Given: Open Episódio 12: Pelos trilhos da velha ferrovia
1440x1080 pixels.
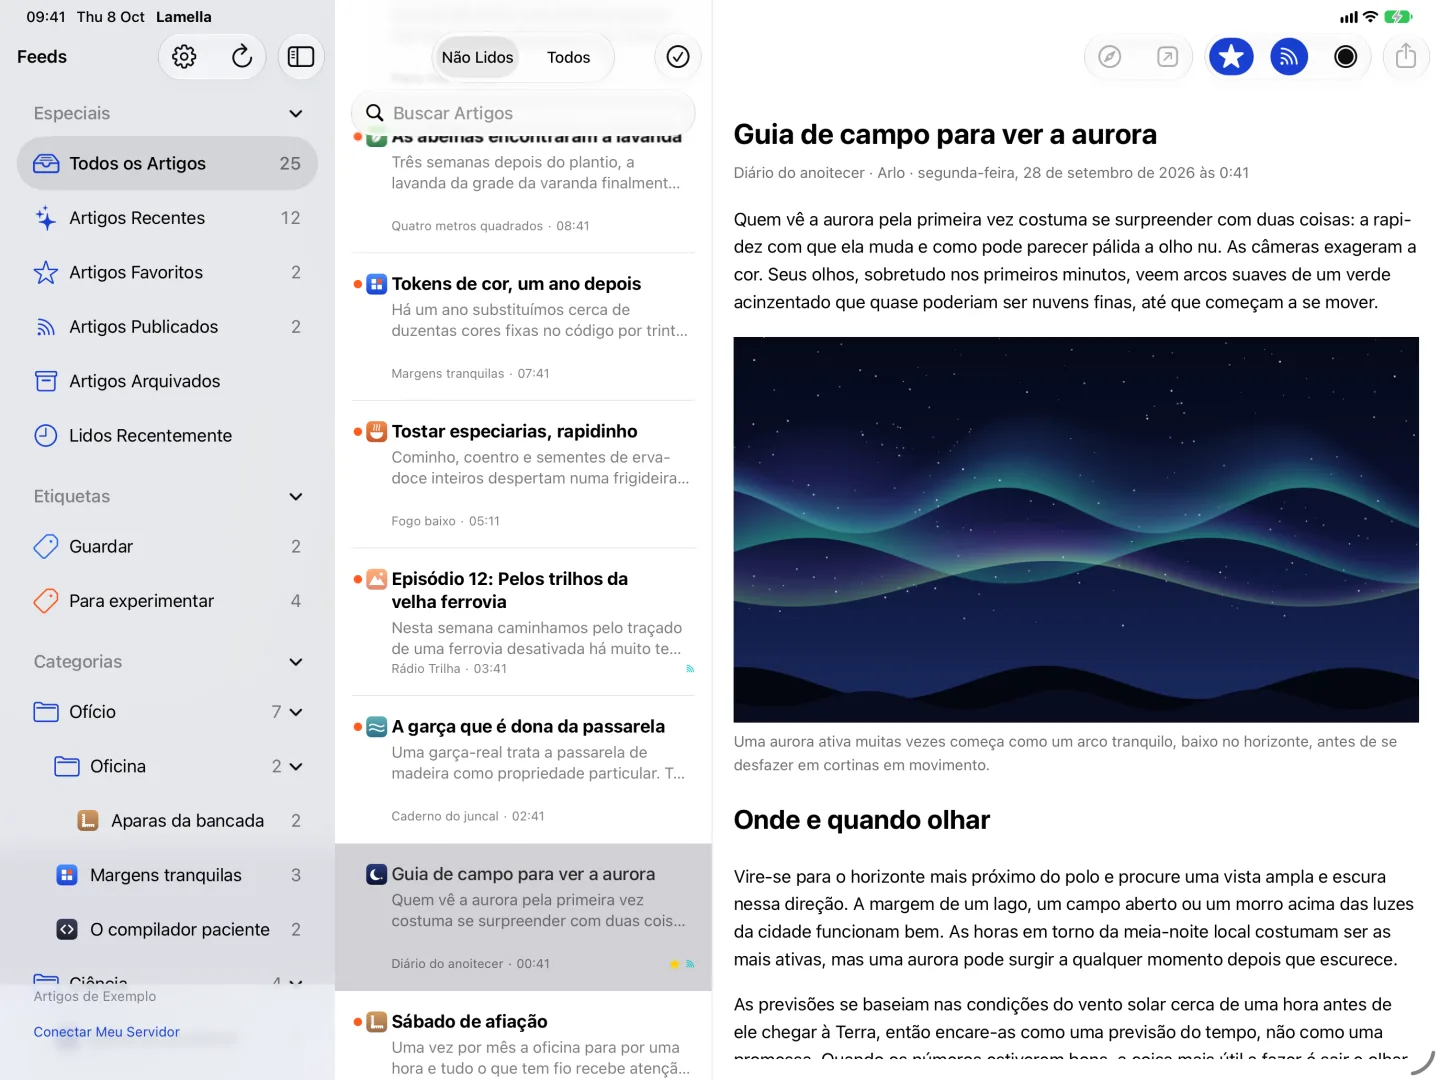Looking at the screenshot, I should click(523, 622).
